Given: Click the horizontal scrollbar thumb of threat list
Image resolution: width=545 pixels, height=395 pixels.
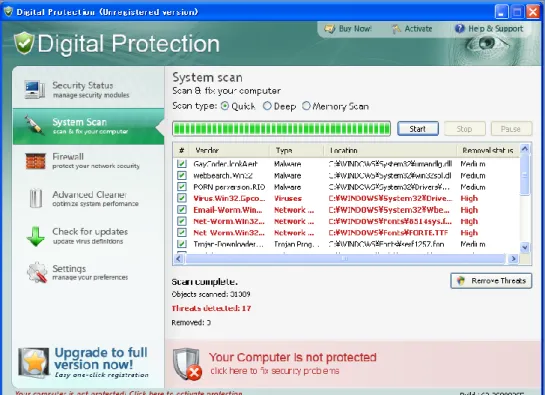Looking at the screenshot, I should click(x=345, y=258).
